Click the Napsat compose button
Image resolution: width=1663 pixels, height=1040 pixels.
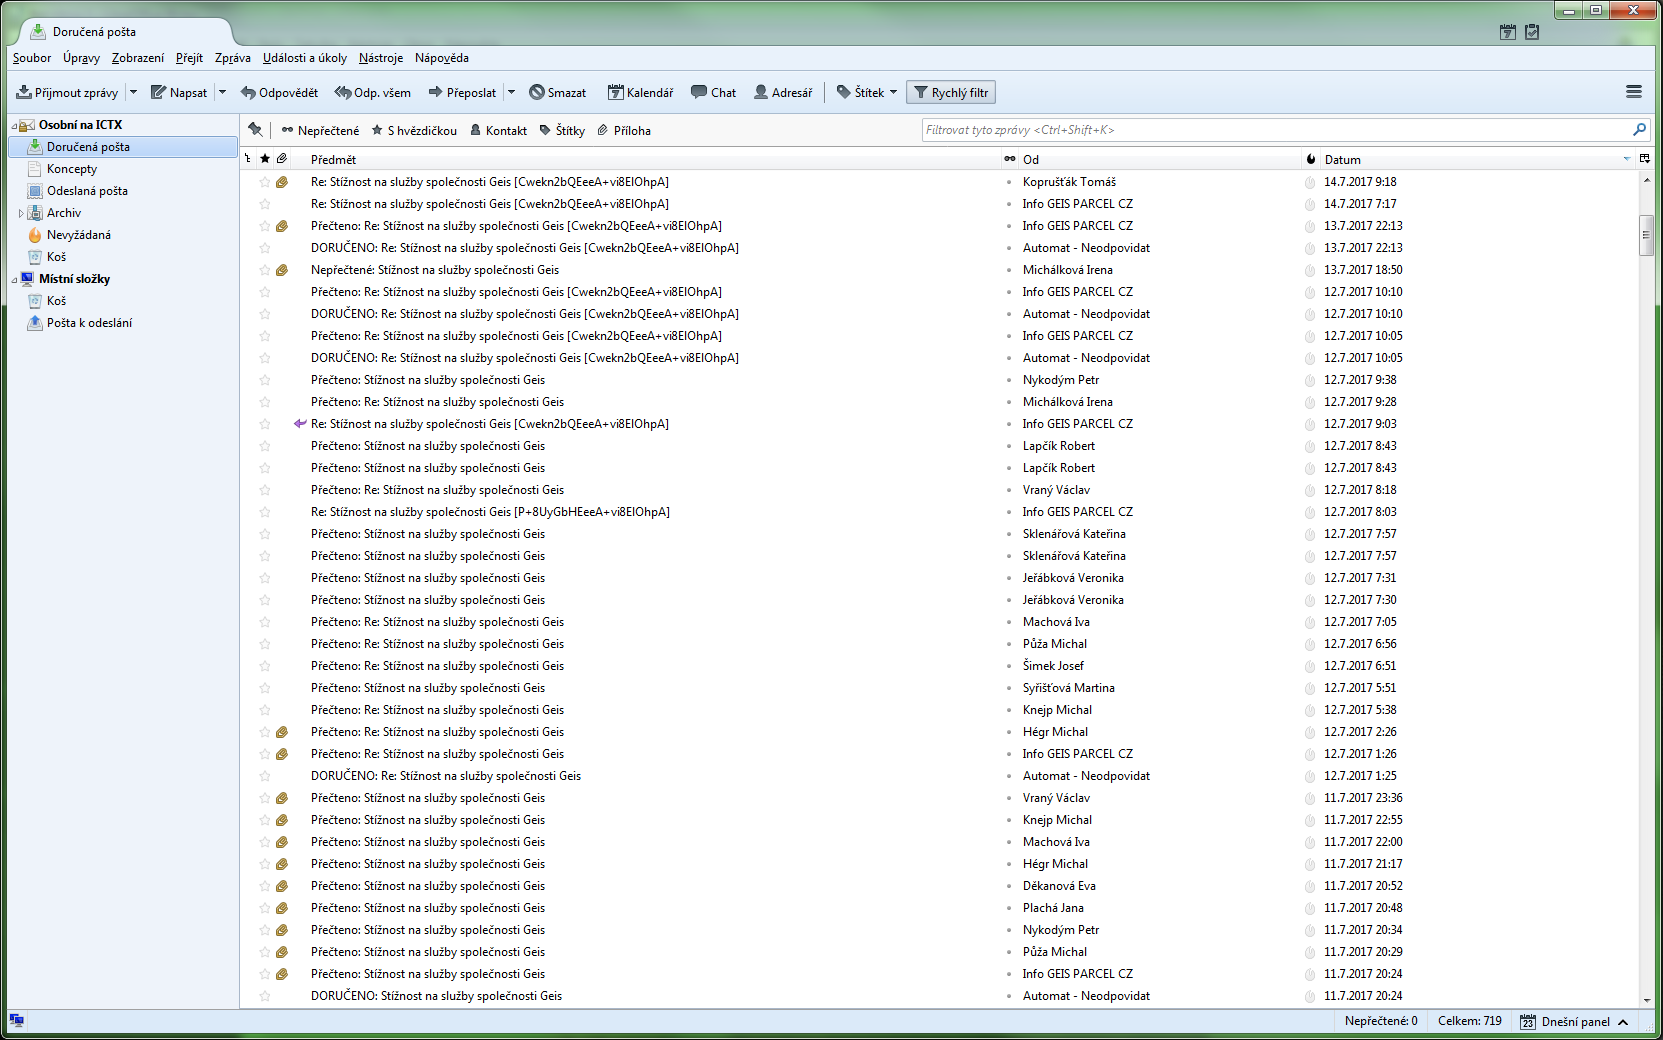(179, 93)
